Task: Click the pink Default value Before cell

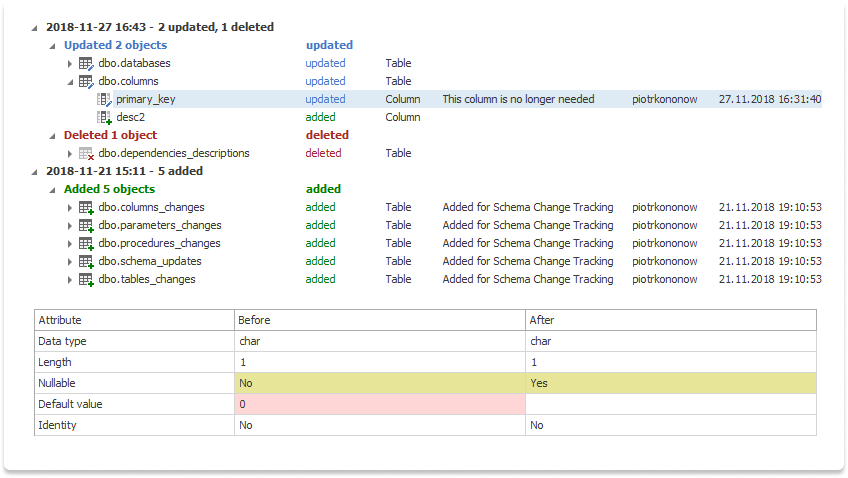Action: pos(379,404)
